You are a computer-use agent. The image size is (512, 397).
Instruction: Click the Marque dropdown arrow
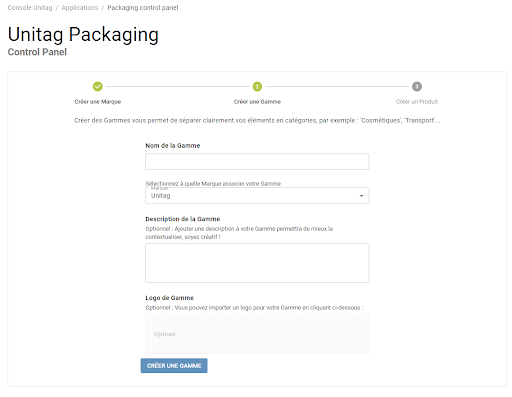click(361, 196)
